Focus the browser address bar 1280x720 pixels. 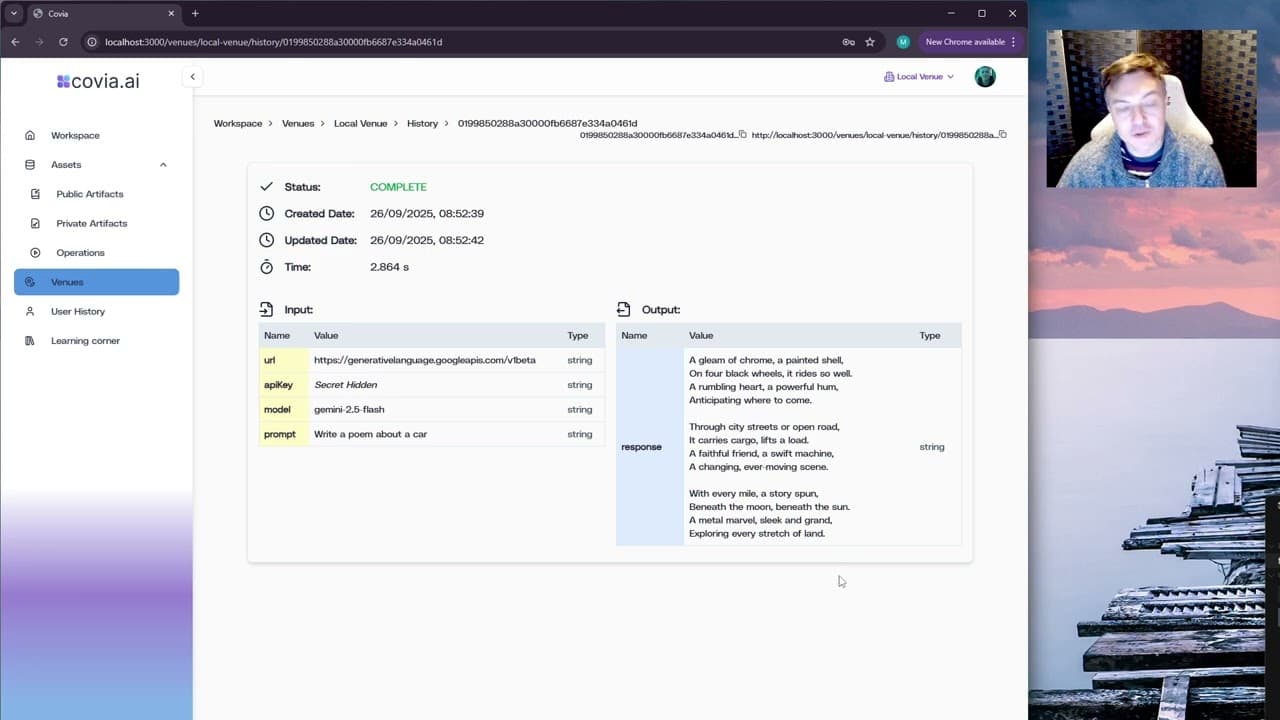tap(460, 42)
